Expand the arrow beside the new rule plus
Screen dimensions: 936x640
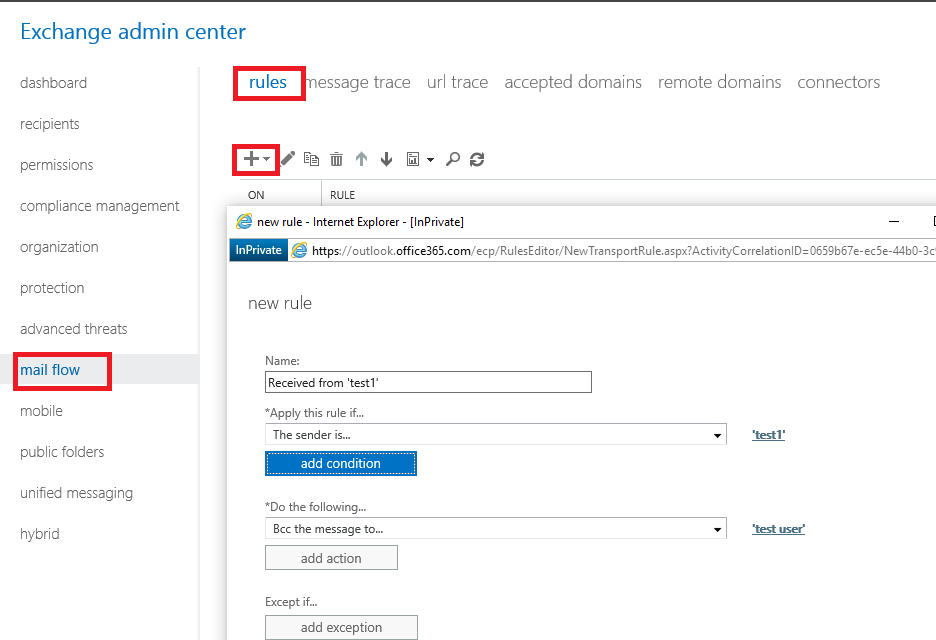tap(267, 159)
